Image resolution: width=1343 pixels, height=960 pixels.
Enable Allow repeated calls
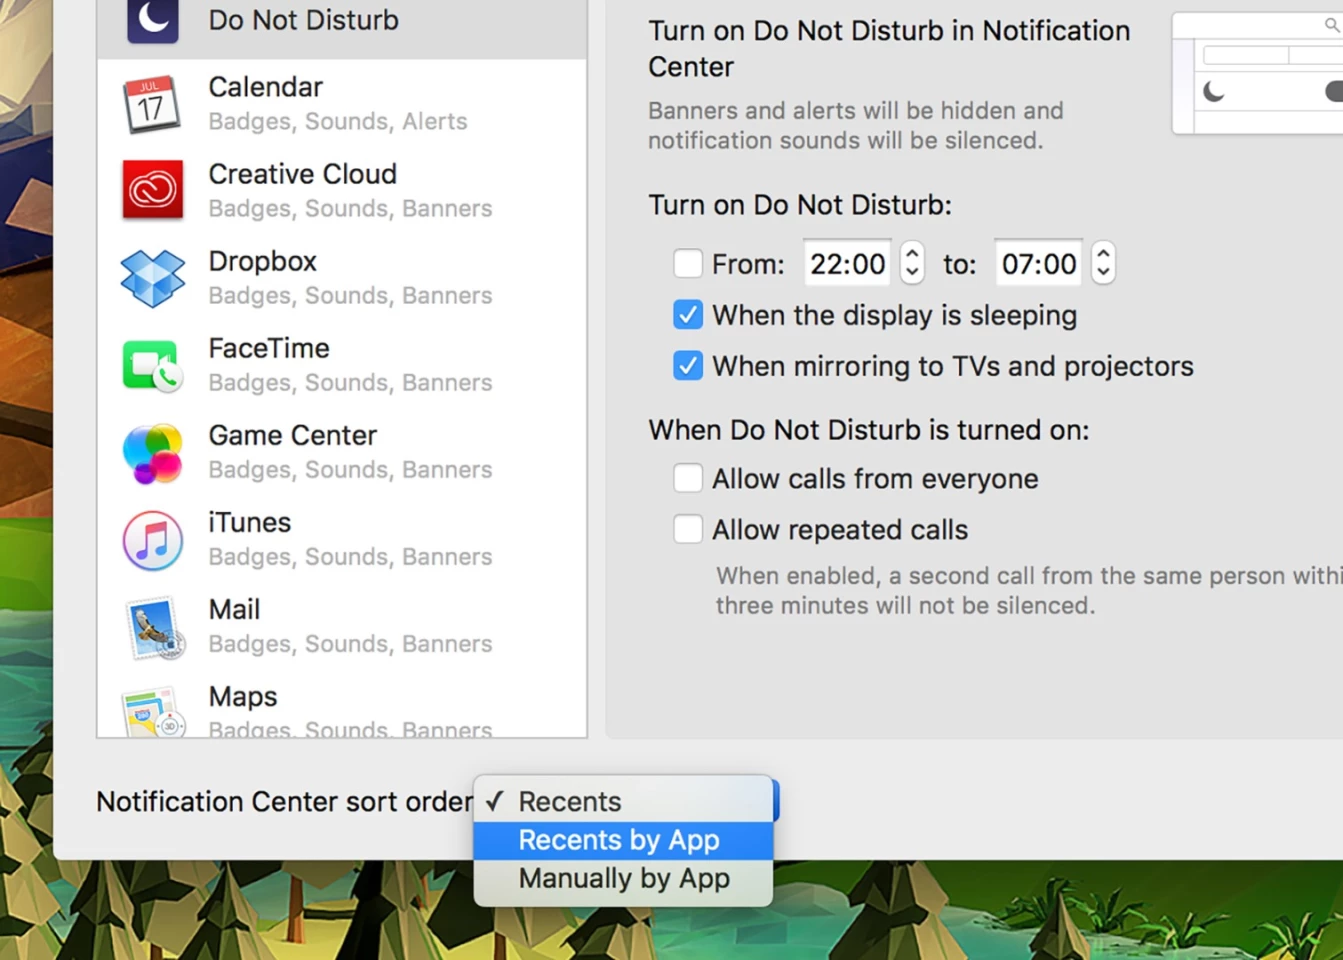click(688, 529)
